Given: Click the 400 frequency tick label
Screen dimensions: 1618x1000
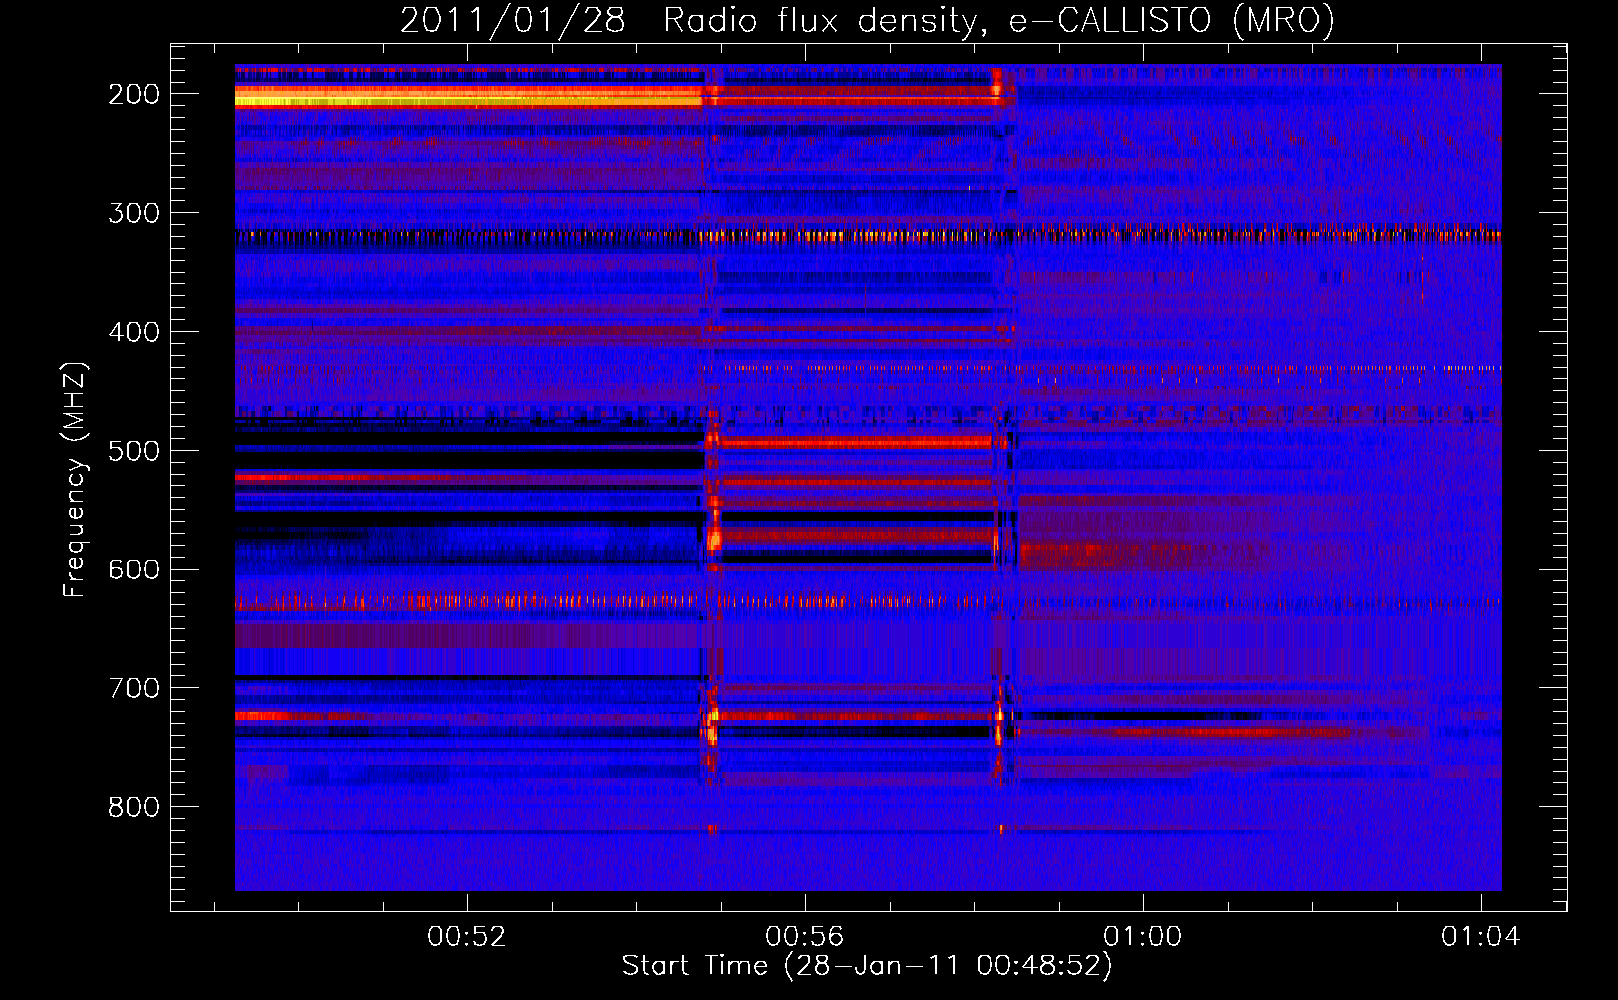Looking at the screenshot, I should 134,332.
